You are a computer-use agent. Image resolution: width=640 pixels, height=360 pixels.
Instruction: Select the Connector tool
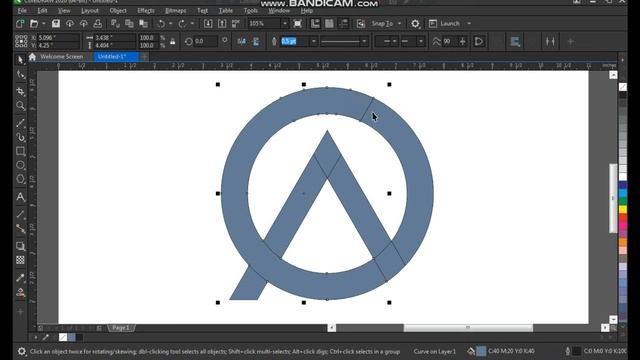click(20, 229)
